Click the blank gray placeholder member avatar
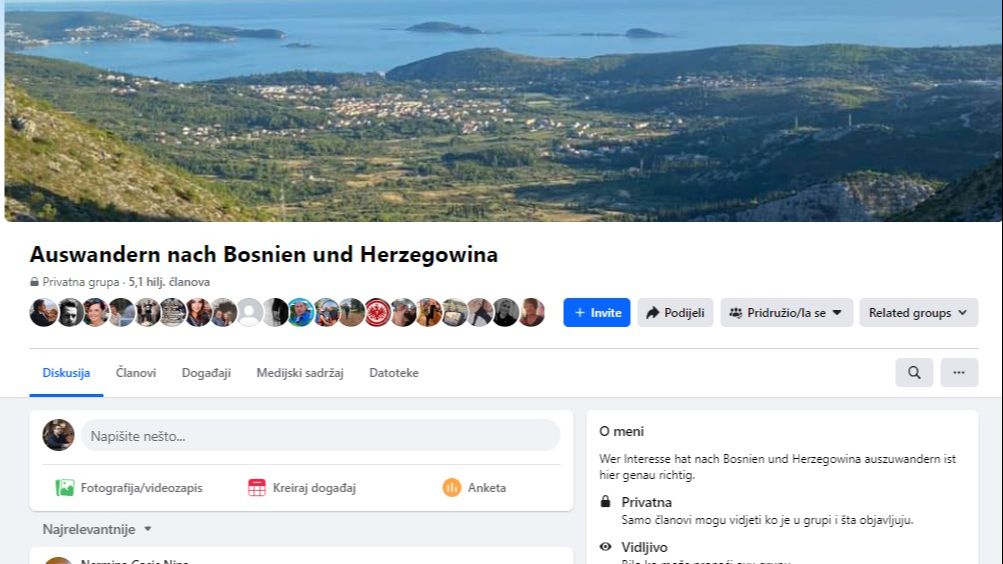The image size is (1003, 564). tap(249, 313)
